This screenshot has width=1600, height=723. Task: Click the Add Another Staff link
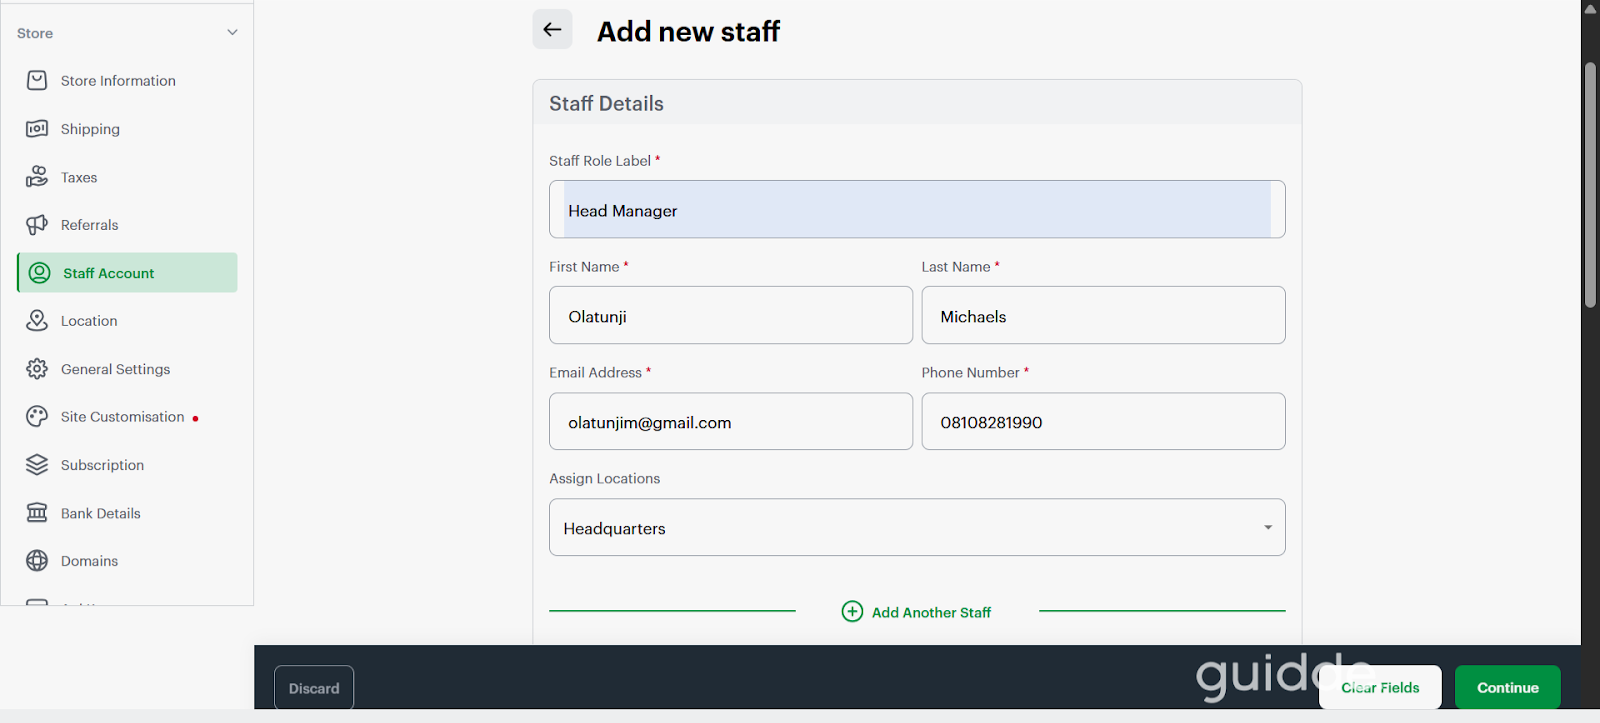(931, 612)
